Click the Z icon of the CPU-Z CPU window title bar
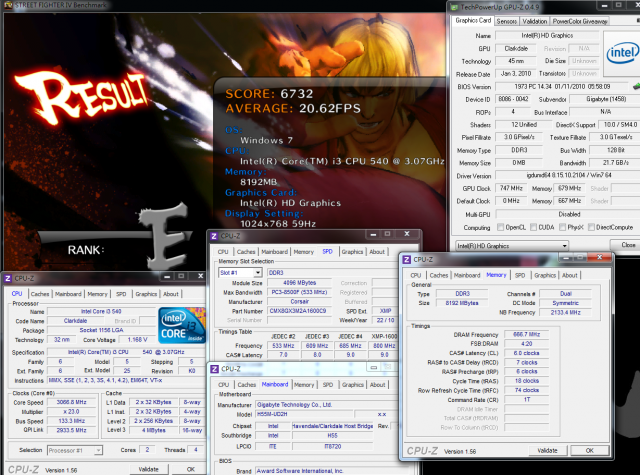 8,278
